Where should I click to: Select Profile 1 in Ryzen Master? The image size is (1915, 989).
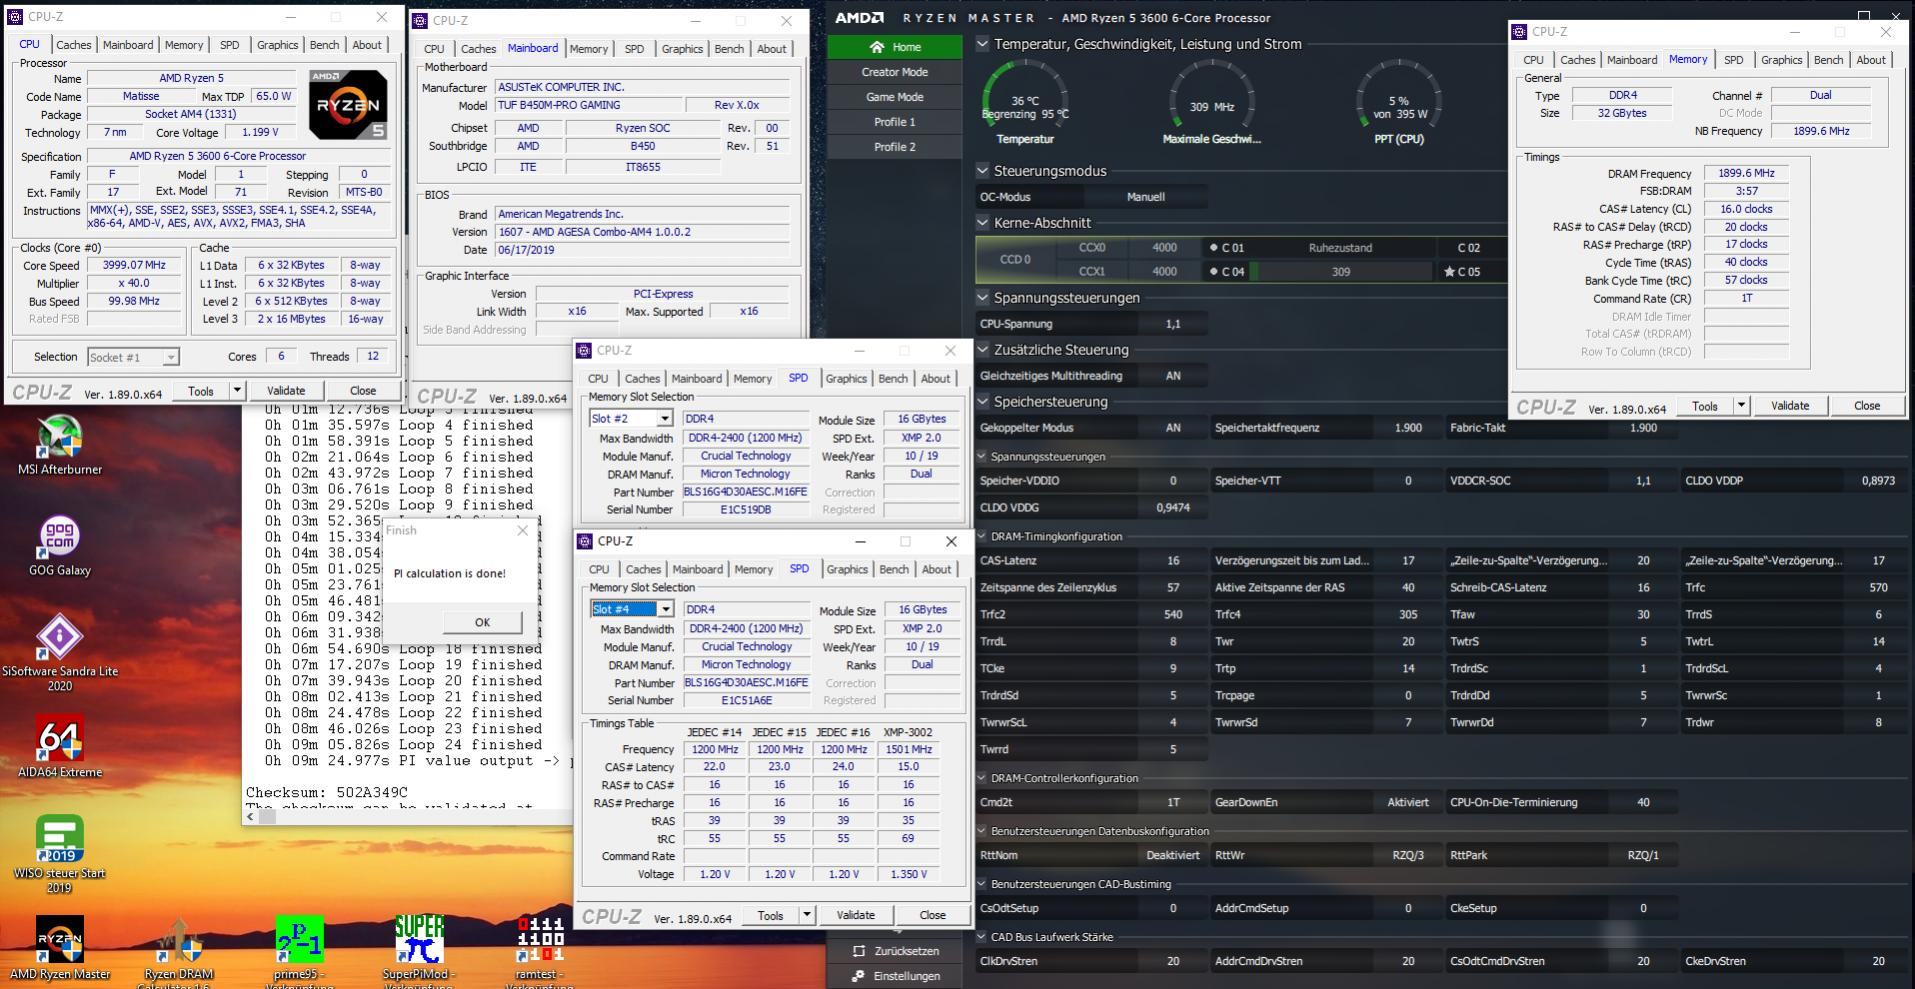[x=894, y=122]
